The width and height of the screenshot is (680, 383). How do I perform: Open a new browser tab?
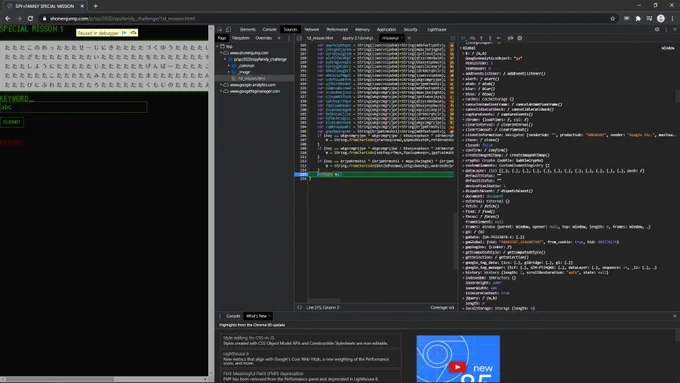click(x=95, y=6)
